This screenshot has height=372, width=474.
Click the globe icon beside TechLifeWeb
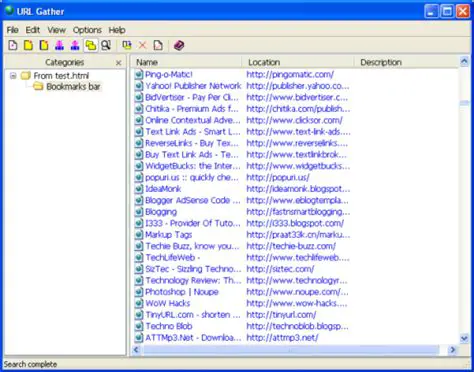click(x=139, y=257)
